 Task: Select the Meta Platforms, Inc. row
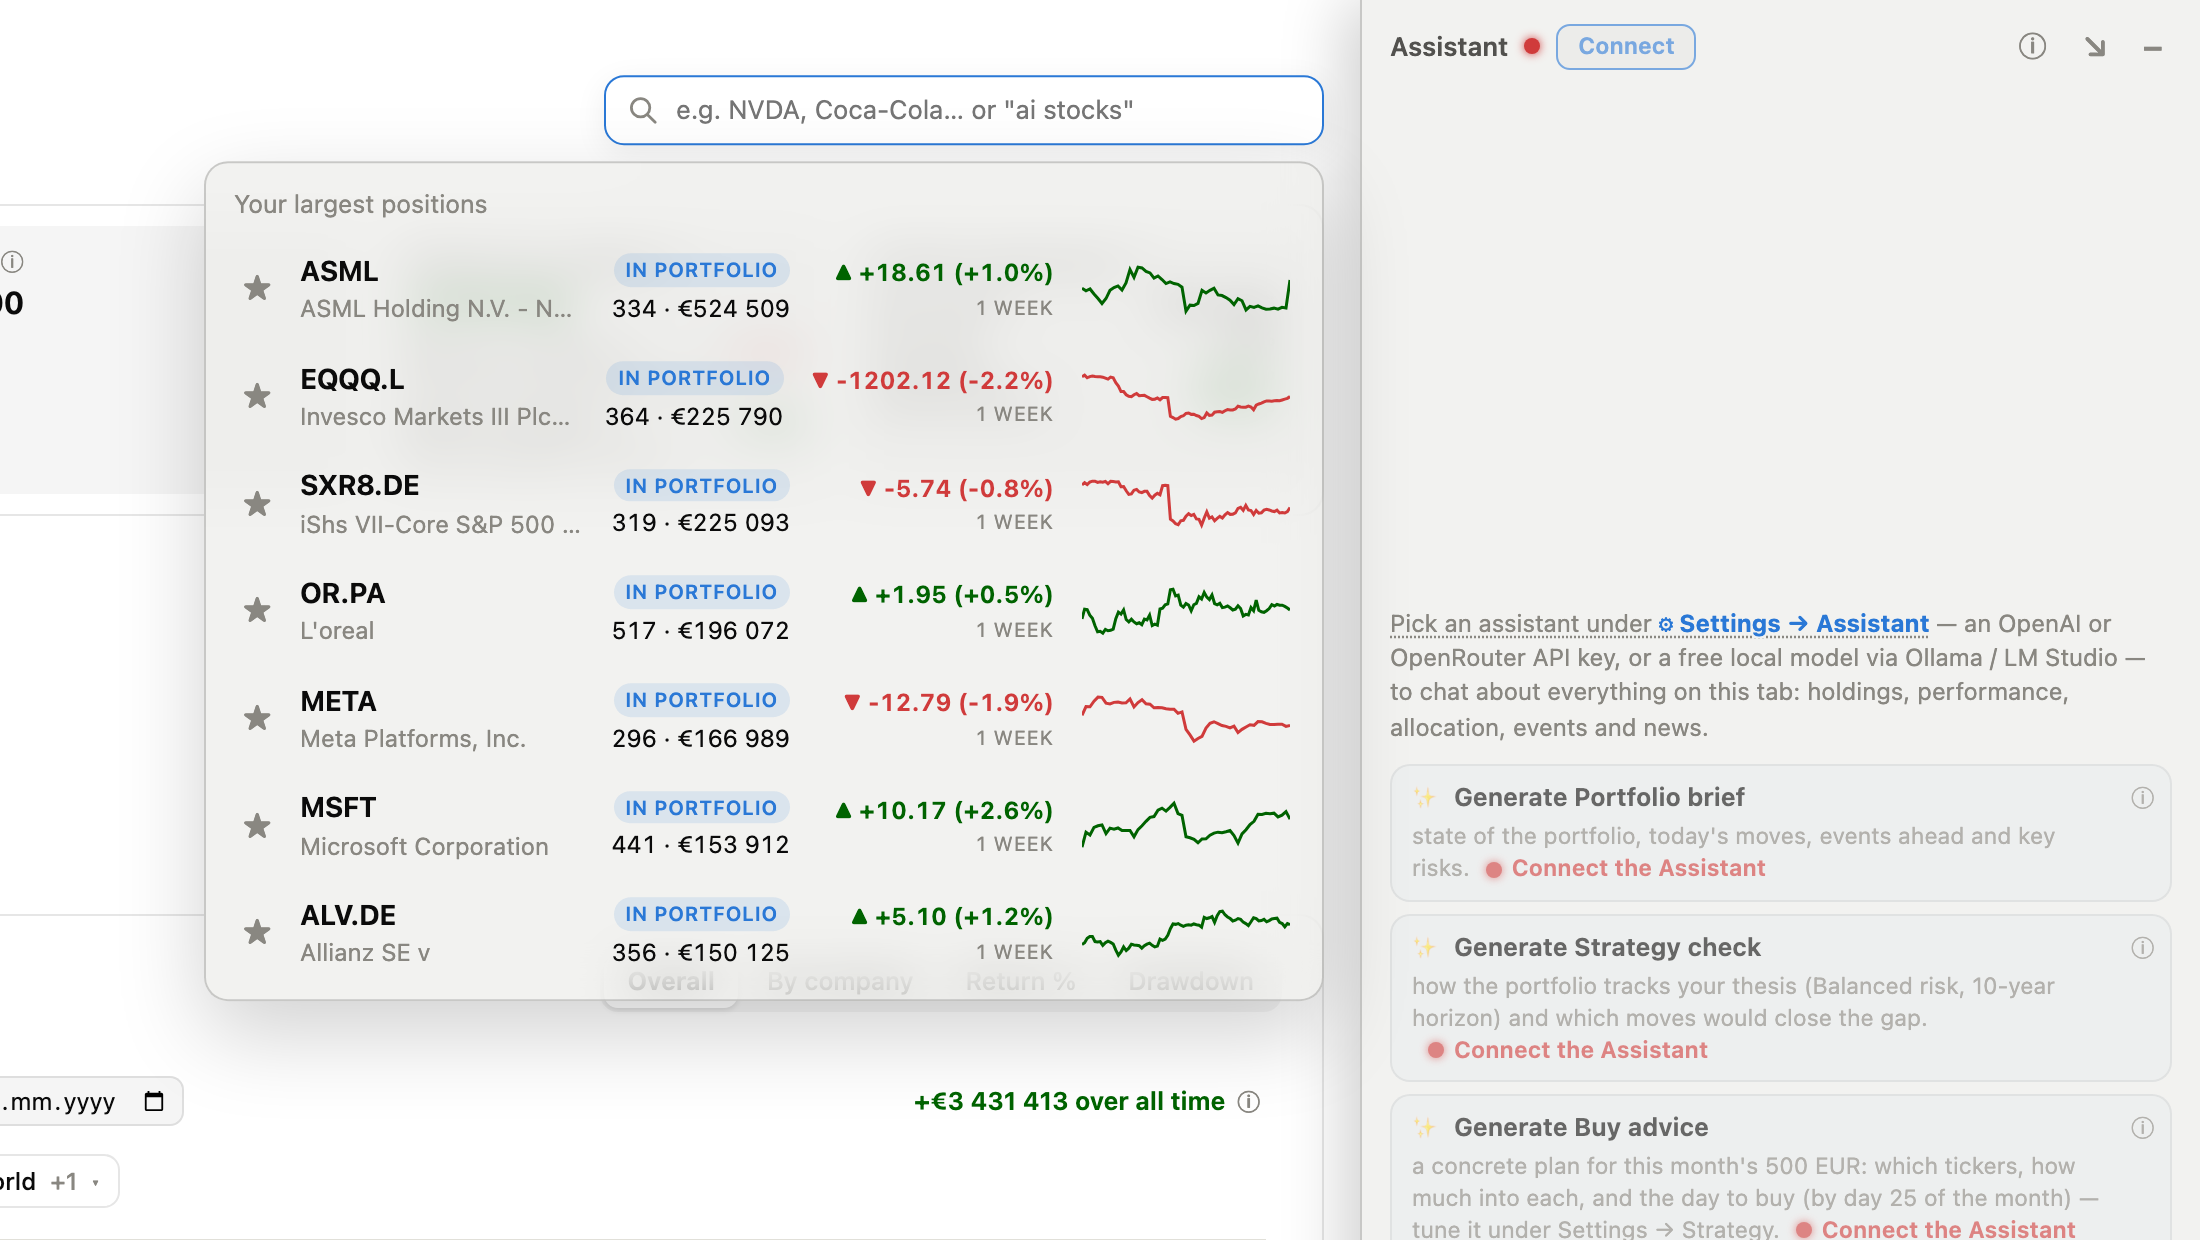[x=764, y=719]
